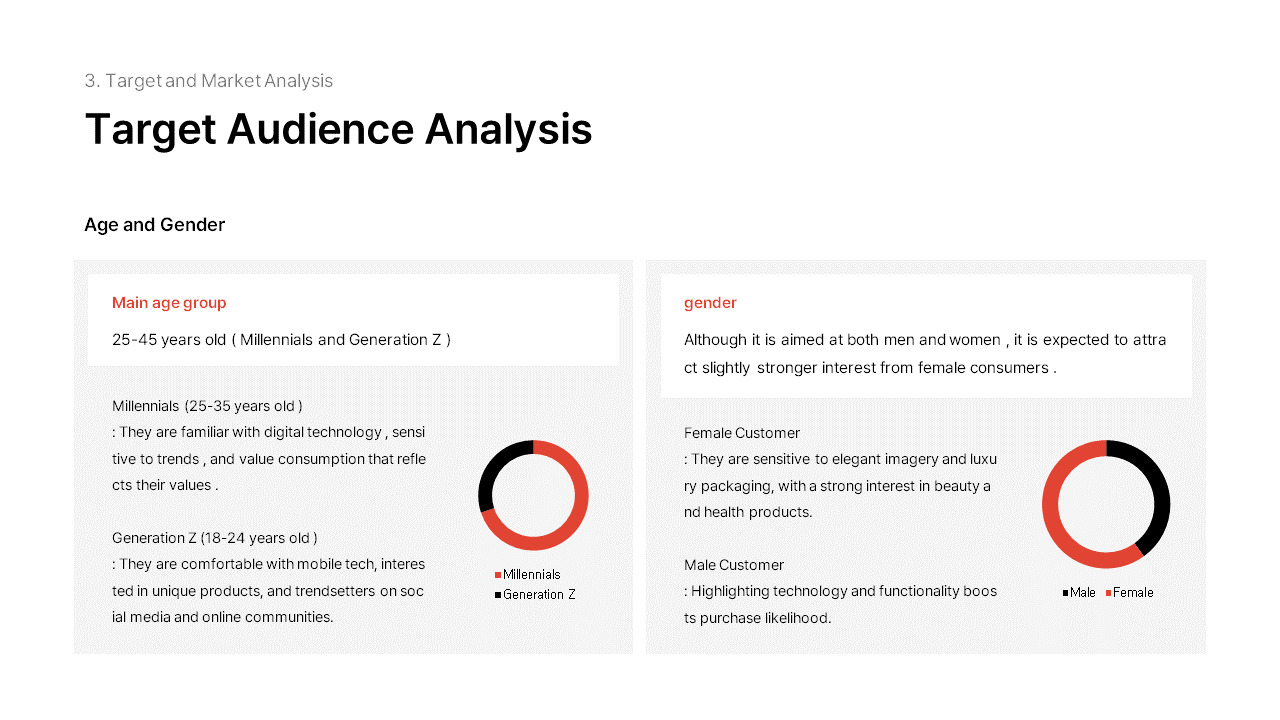1280x720 pixels.
Task: Click the "25-45 years old" text line
Action: (281, 340)
